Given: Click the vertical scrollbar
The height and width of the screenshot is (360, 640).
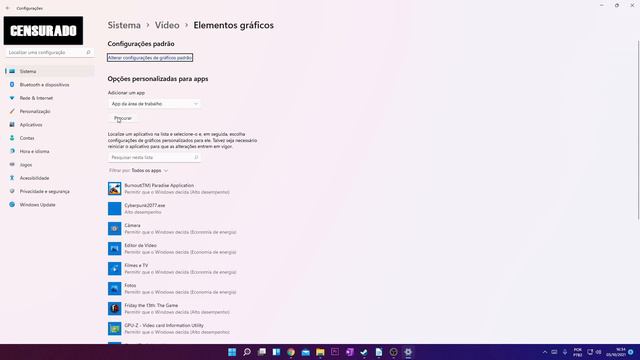Looking at the screenshot, I should (x=638, y=131).
